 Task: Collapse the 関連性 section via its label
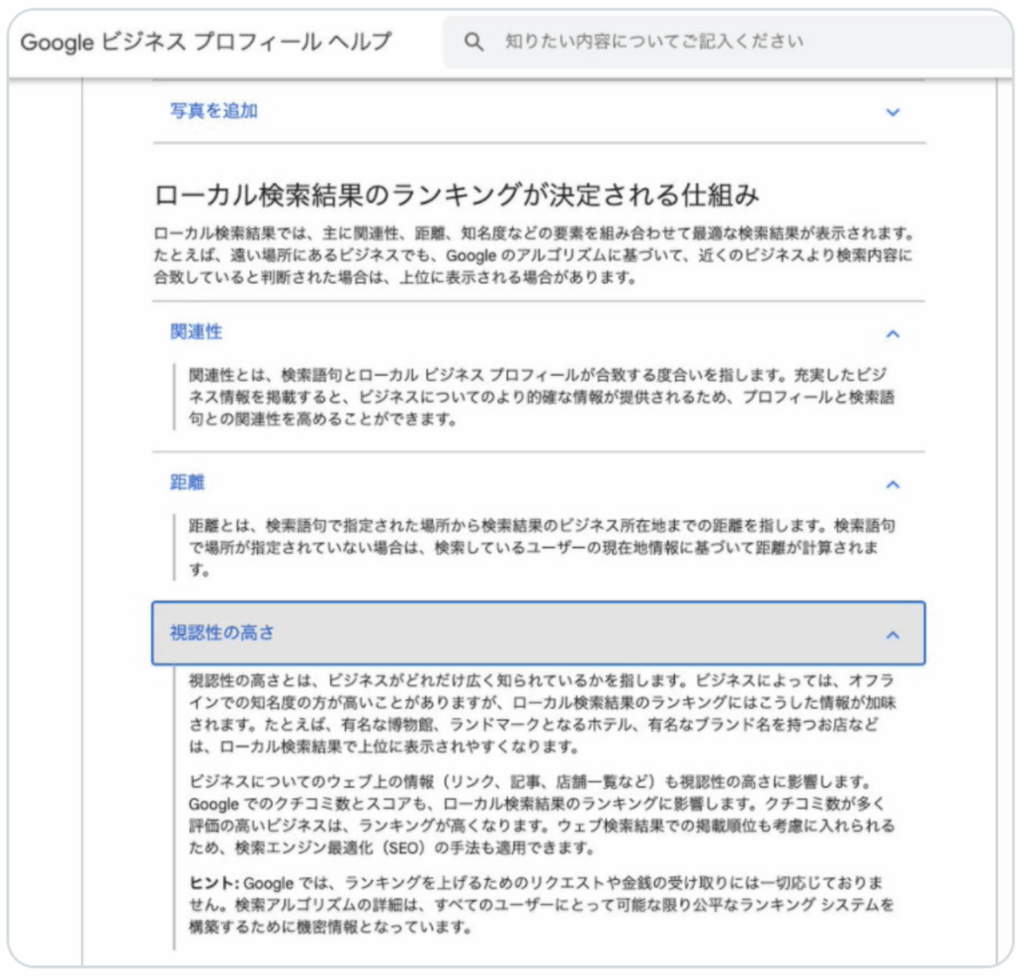tap(196, 332)
